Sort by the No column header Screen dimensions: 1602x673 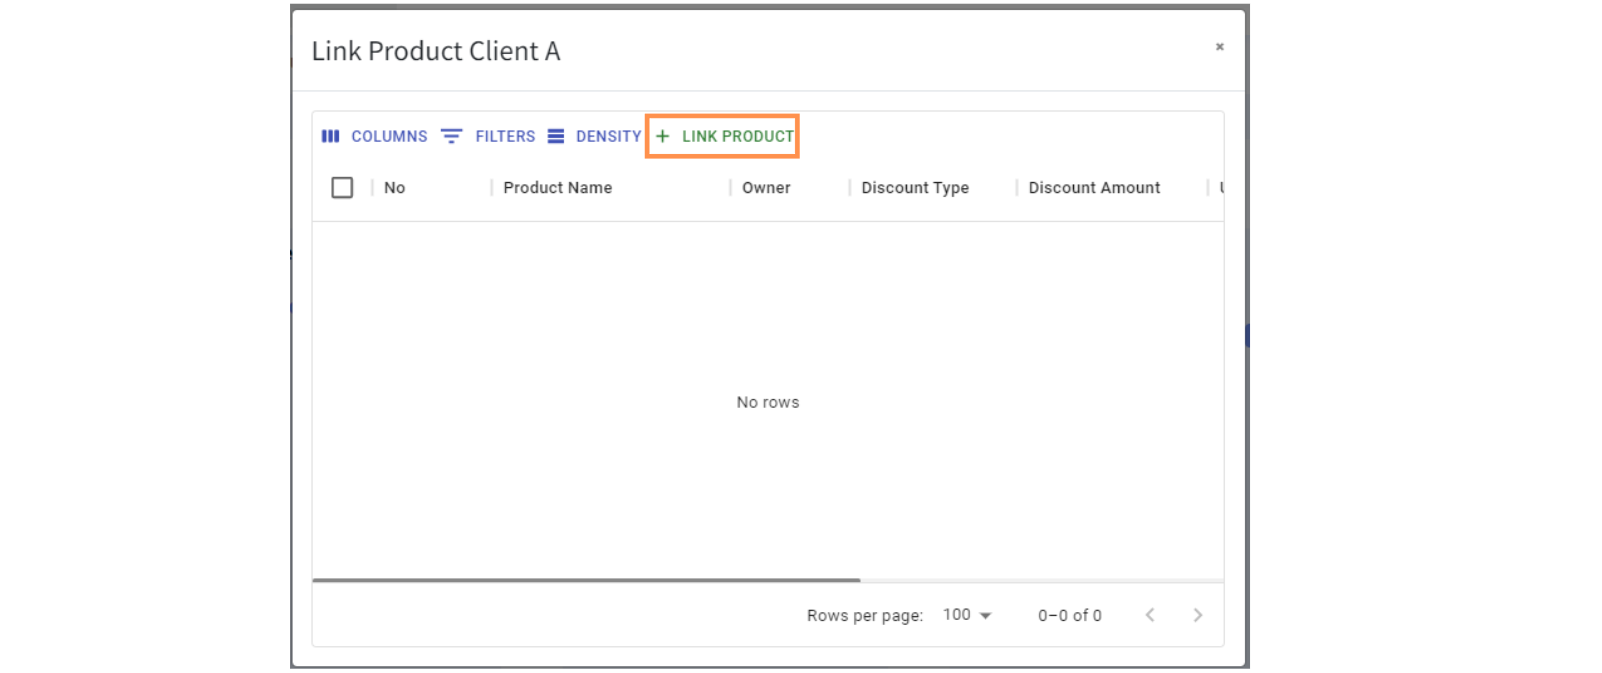[395, 188]
